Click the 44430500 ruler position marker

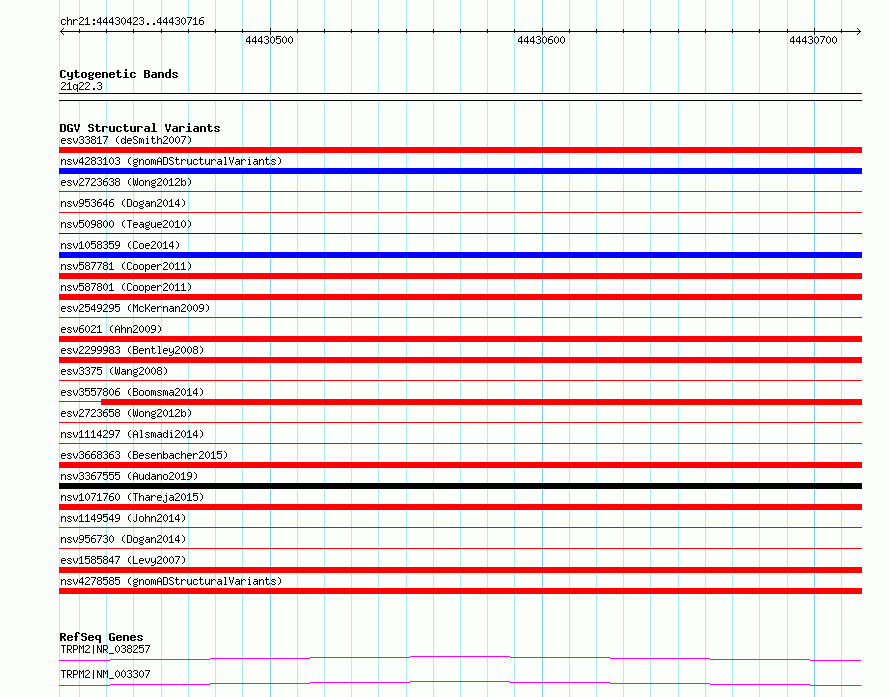tap(270, 40)
